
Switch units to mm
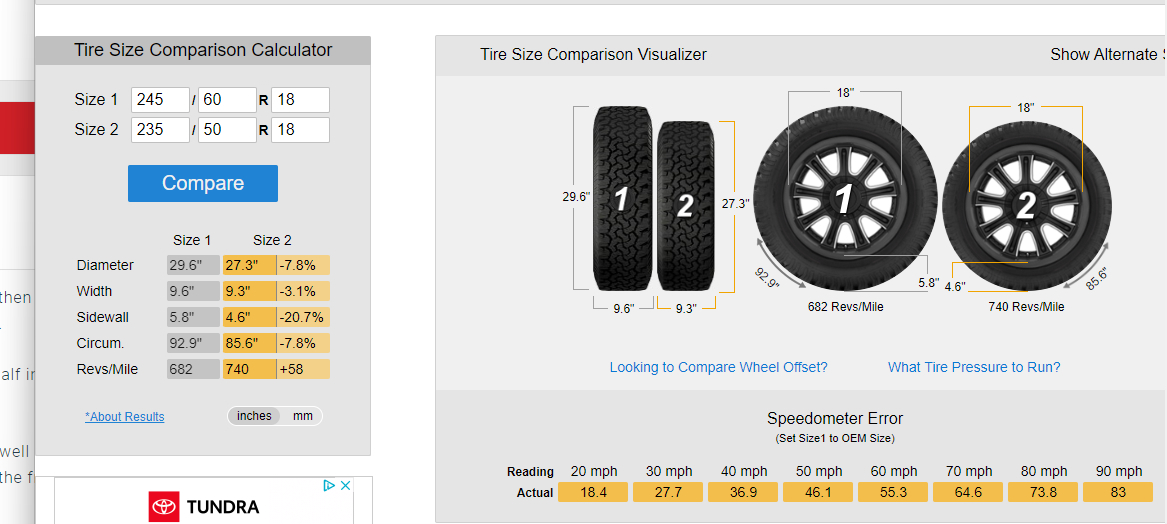coord(303,416)
